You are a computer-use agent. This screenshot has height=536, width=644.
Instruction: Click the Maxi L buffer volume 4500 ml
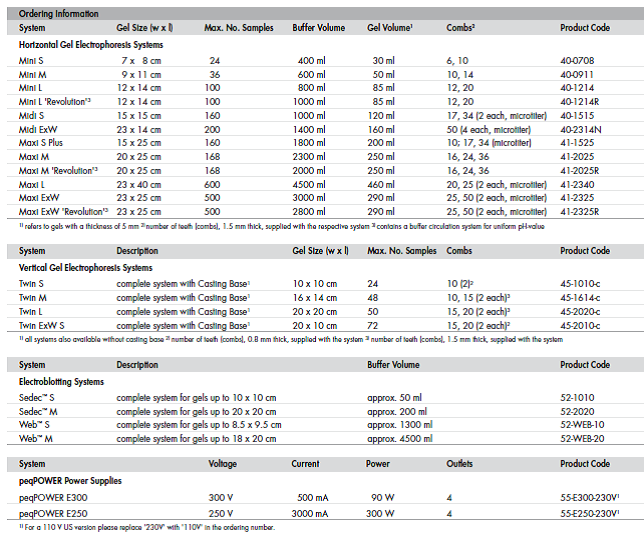coord(309,185)
